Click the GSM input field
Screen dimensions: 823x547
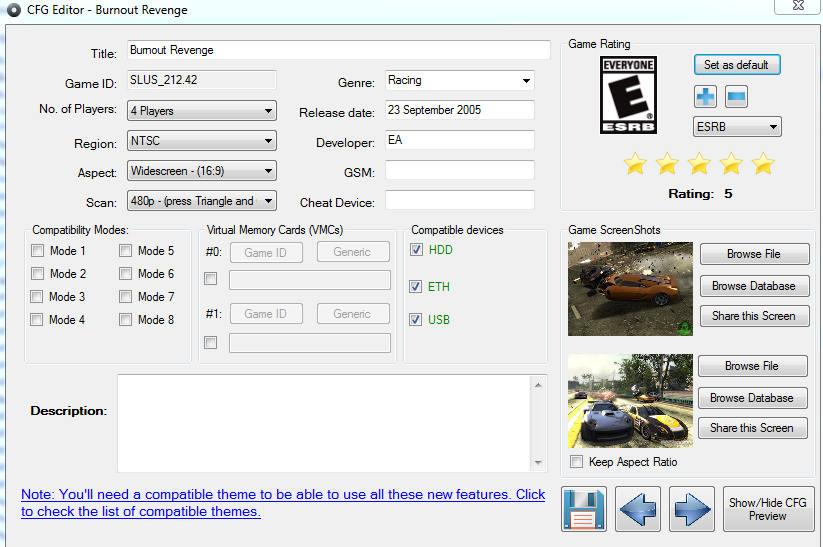(460, 170)
